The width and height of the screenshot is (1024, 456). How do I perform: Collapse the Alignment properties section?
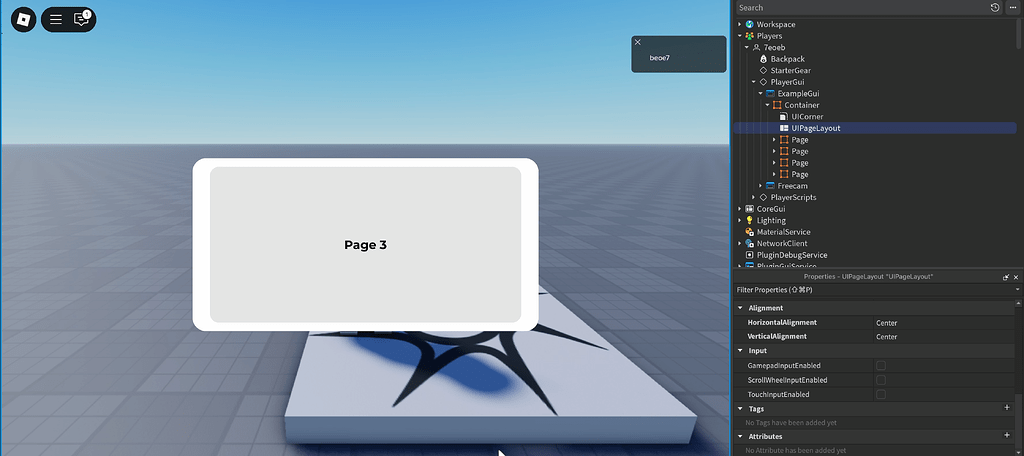click(x=741, y=308)
